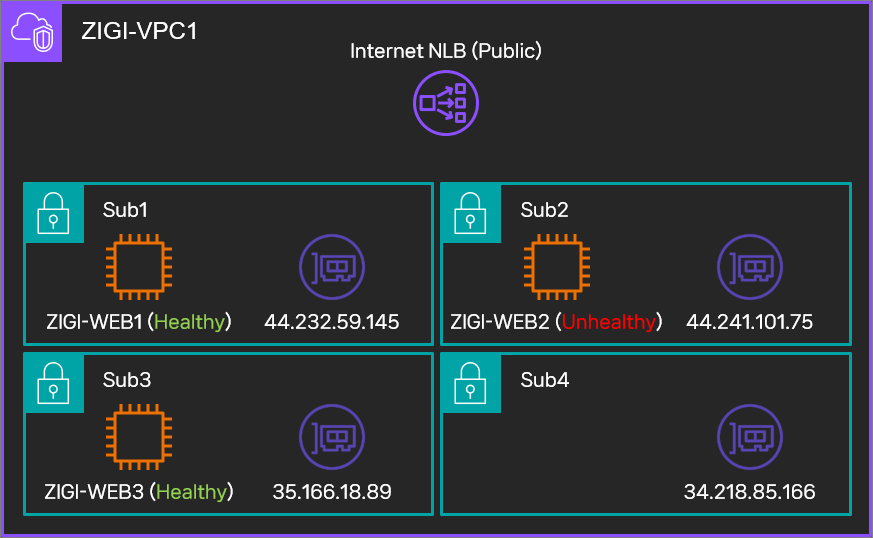The height and width of the screenshot is (538, 873).
Task: Click the ZIGI-WEB1 EC2 instance chip icon
Action: 139,267
